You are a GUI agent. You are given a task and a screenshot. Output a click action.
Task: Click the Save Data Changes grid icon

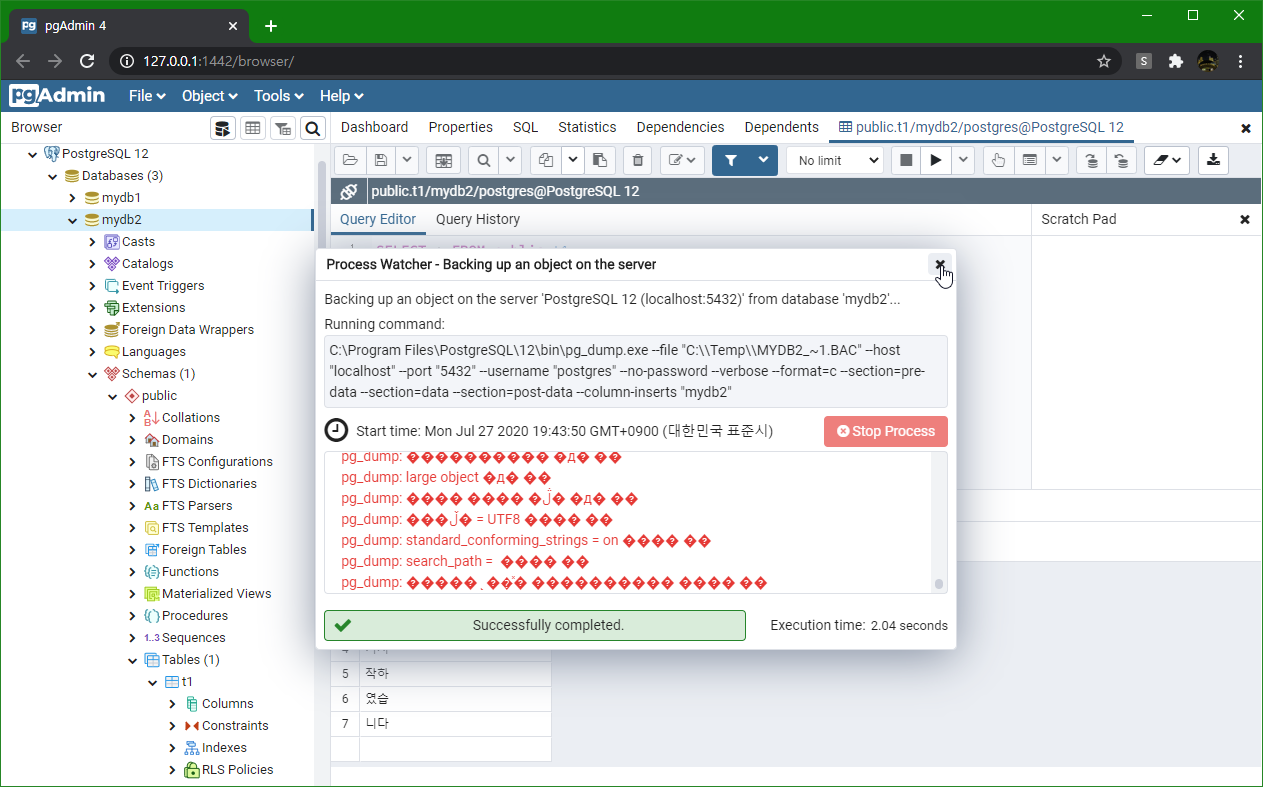(443, 160)
